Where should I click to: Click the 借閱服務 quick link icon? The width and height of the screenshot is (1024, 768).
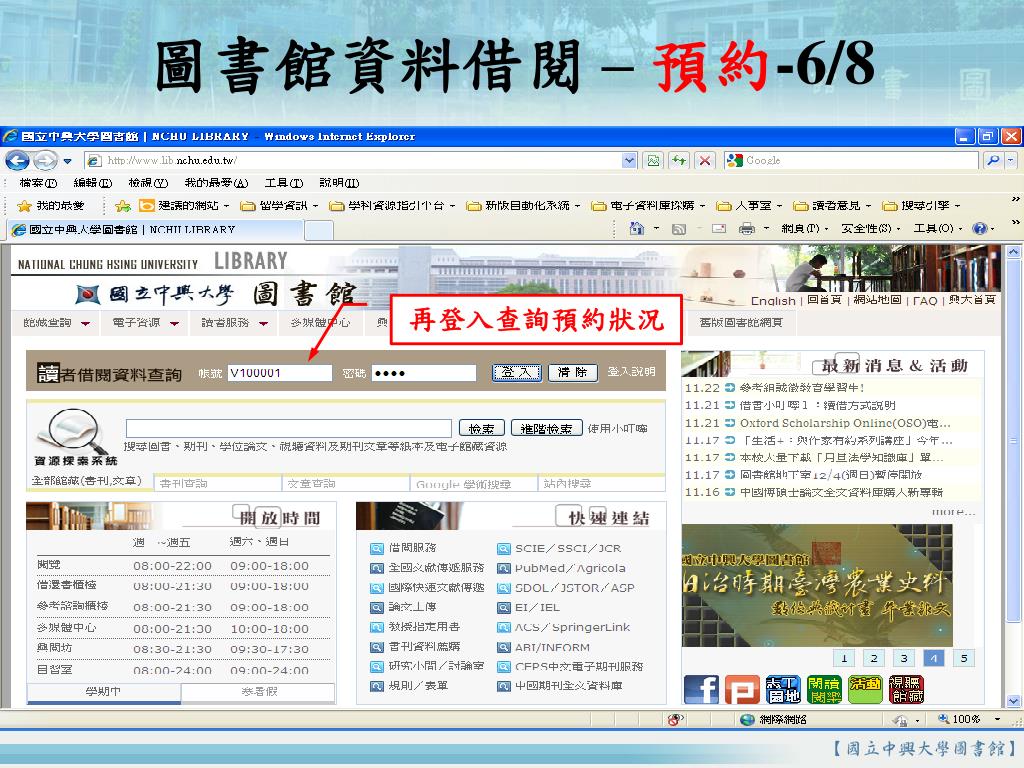376,549
